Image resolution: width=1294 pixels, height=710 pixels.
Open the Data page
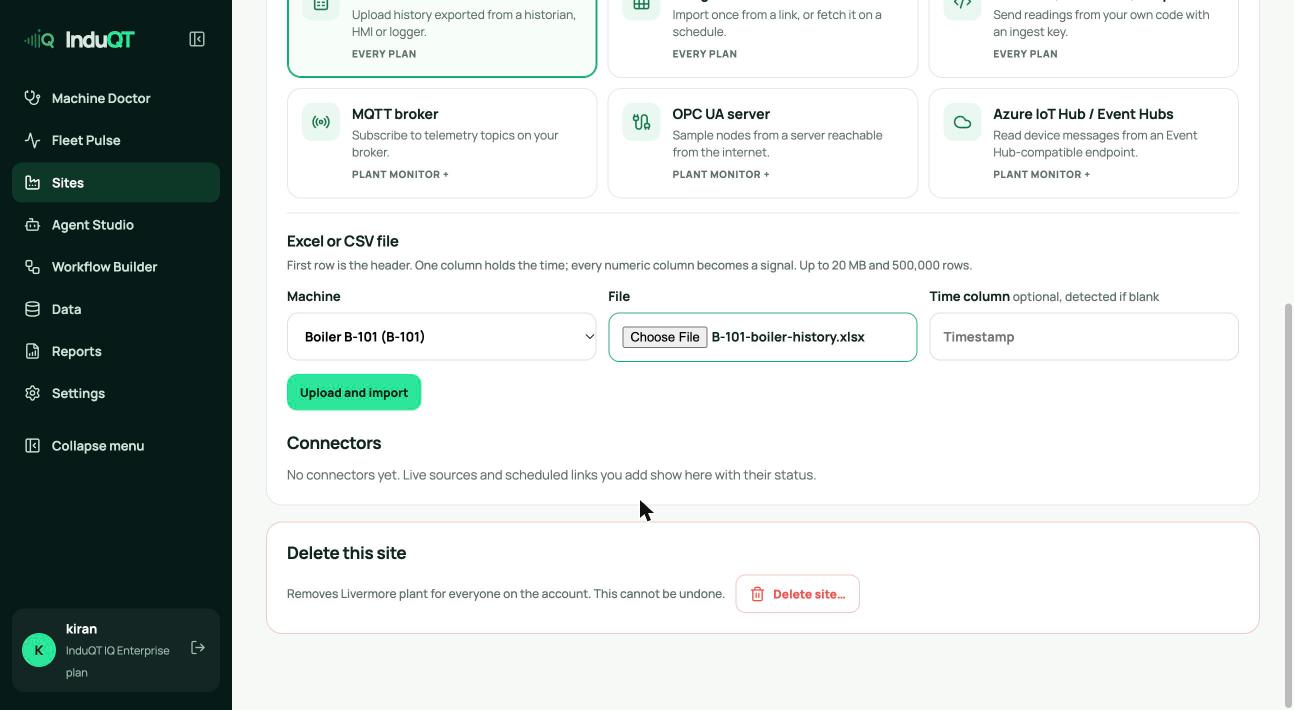click(x=116, y=309)
